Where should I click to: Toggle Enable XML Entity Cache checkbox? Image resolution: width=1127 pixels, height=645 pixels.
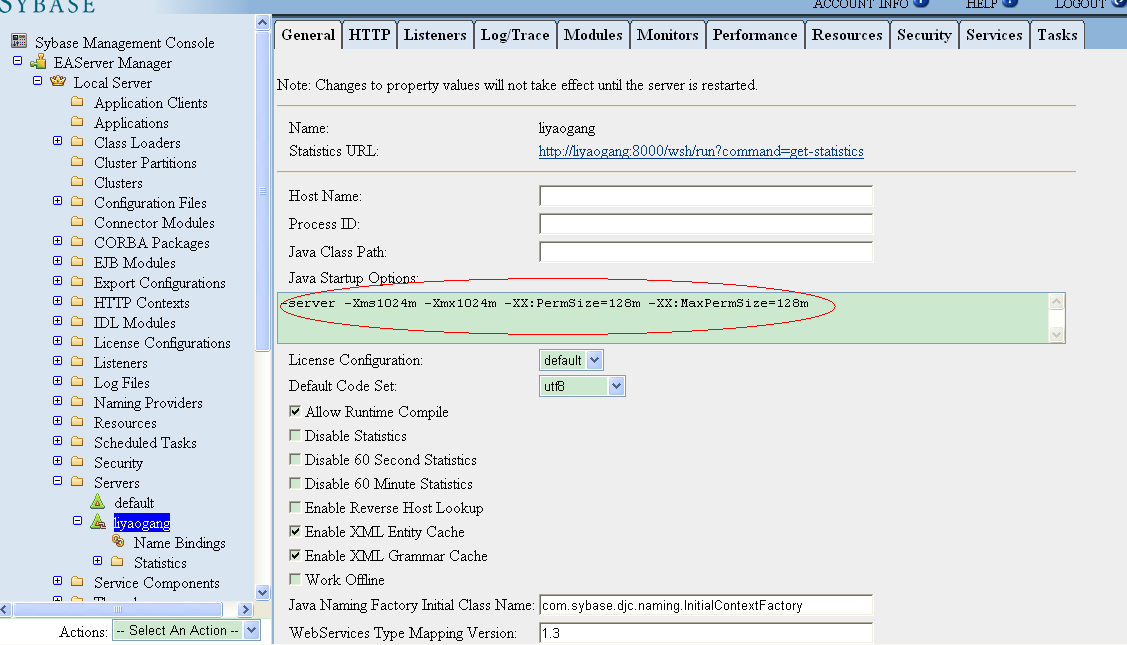(295, 531)
